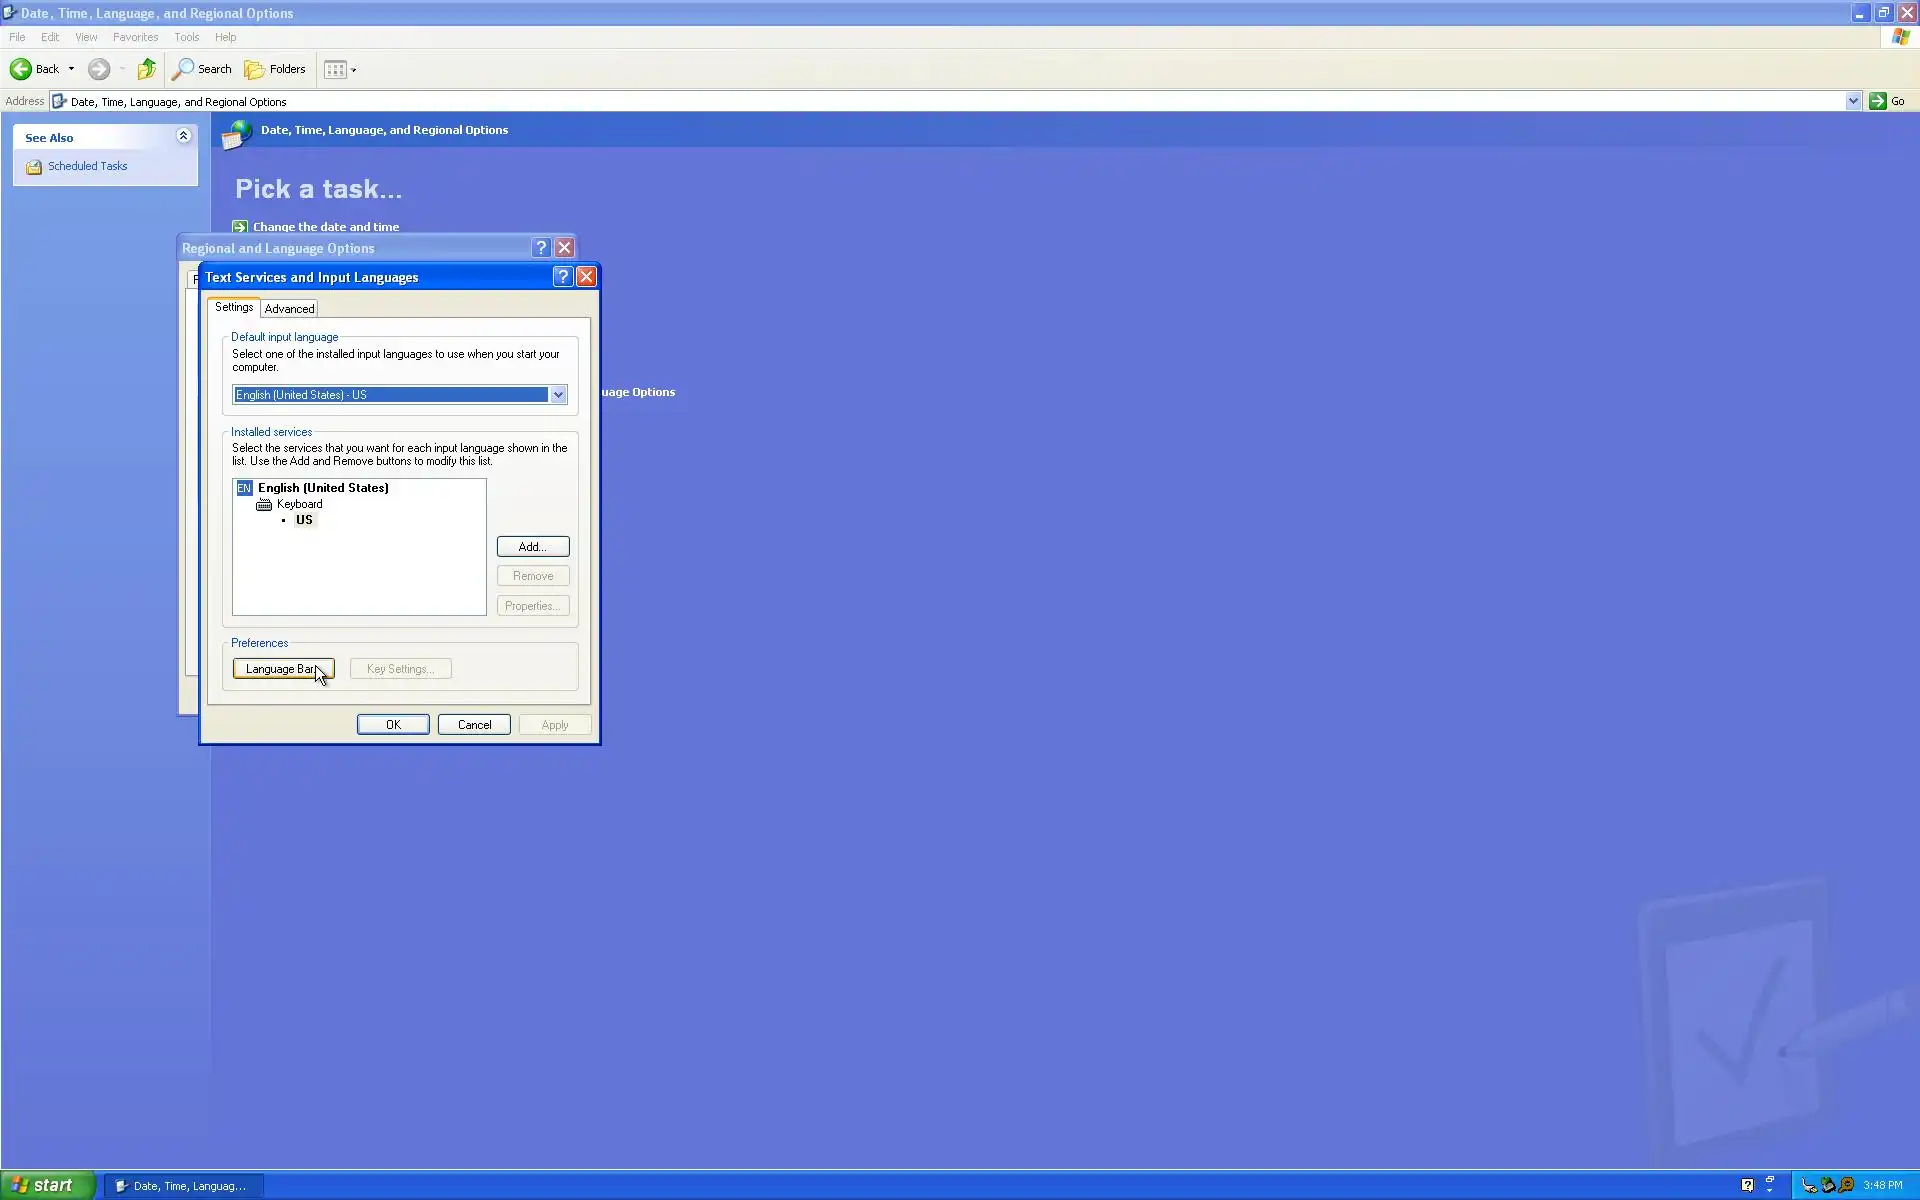Viewport: 1920px width, 1200px height.
Task: Click the Views grid icon
Action: [335, 69]
